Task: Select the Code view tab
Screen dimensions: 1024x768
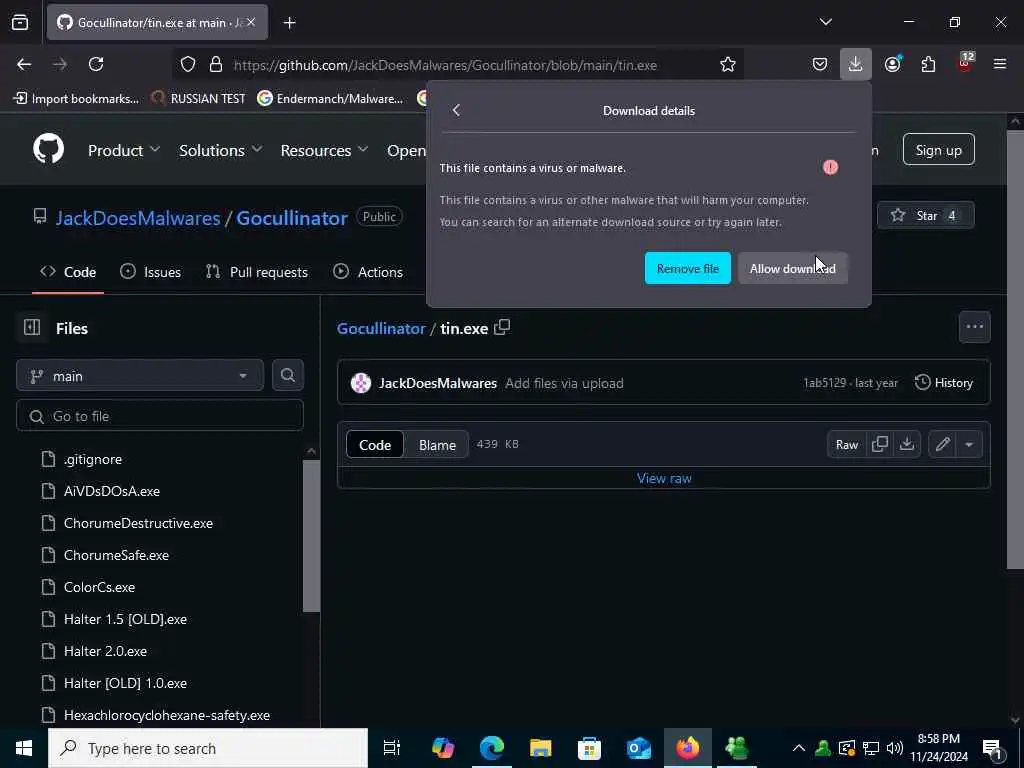Action: [375, 444]
